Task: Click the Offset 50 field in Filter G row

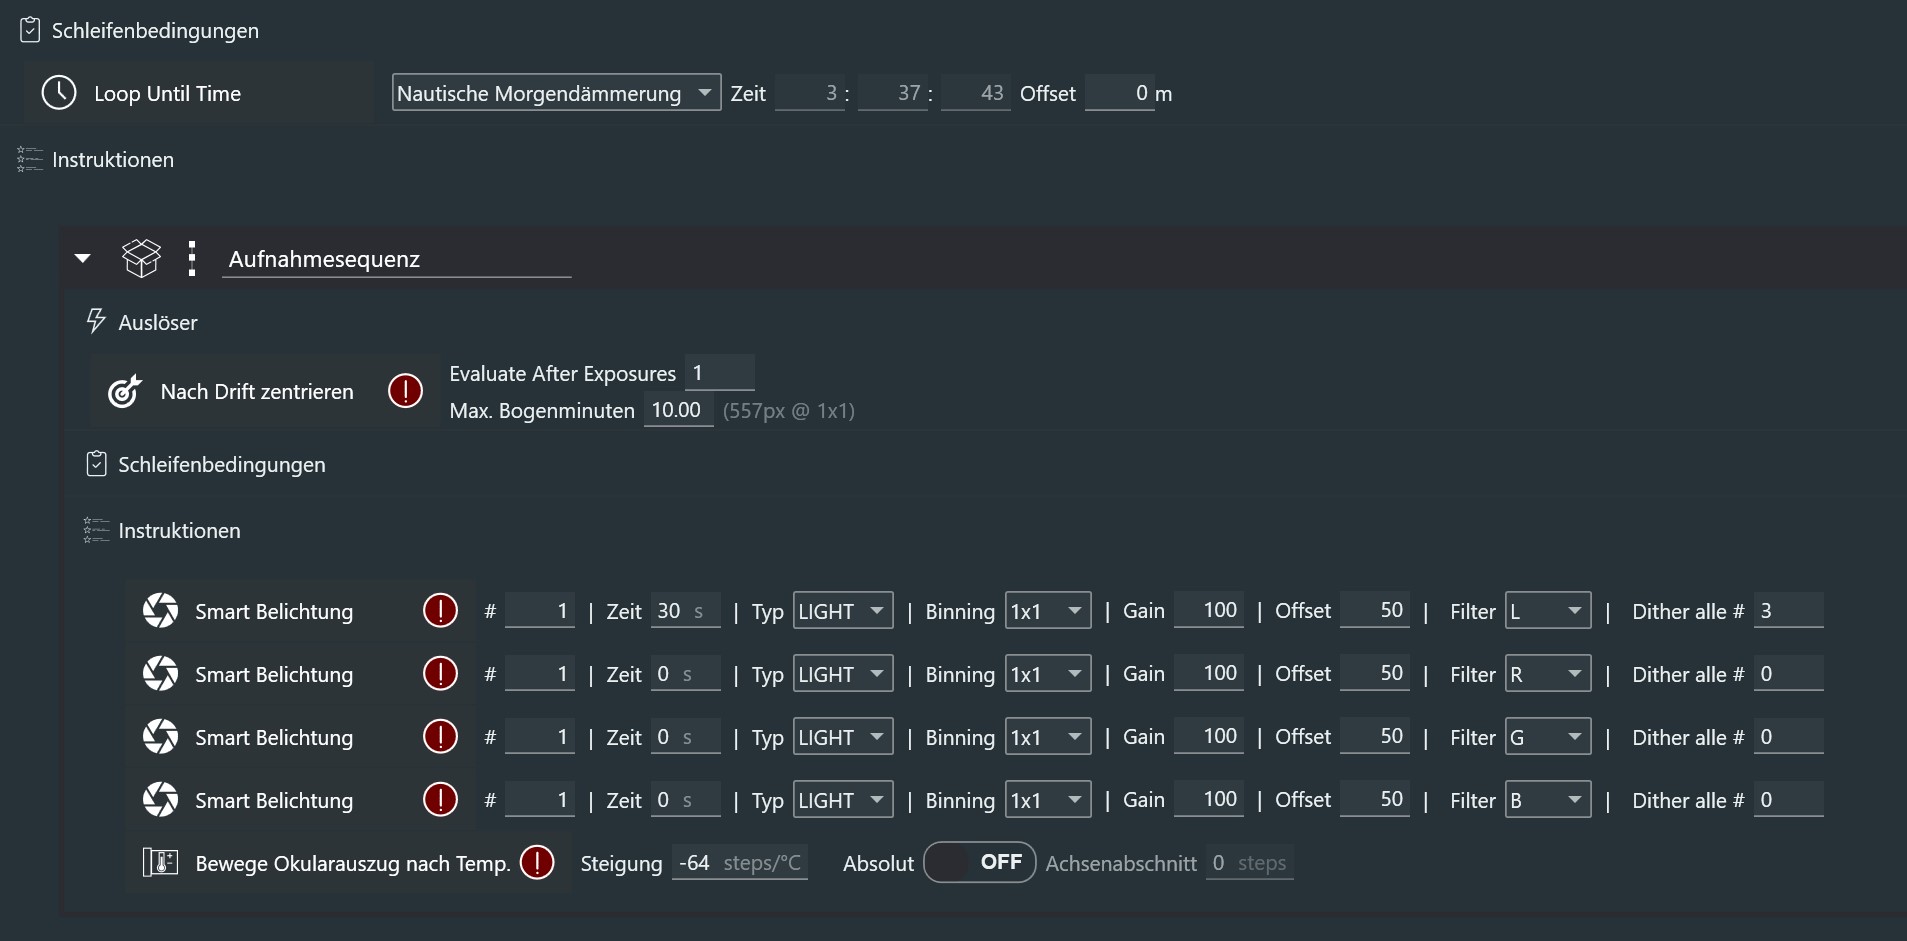Action: pyautogui.click(x=1374, y=736)
